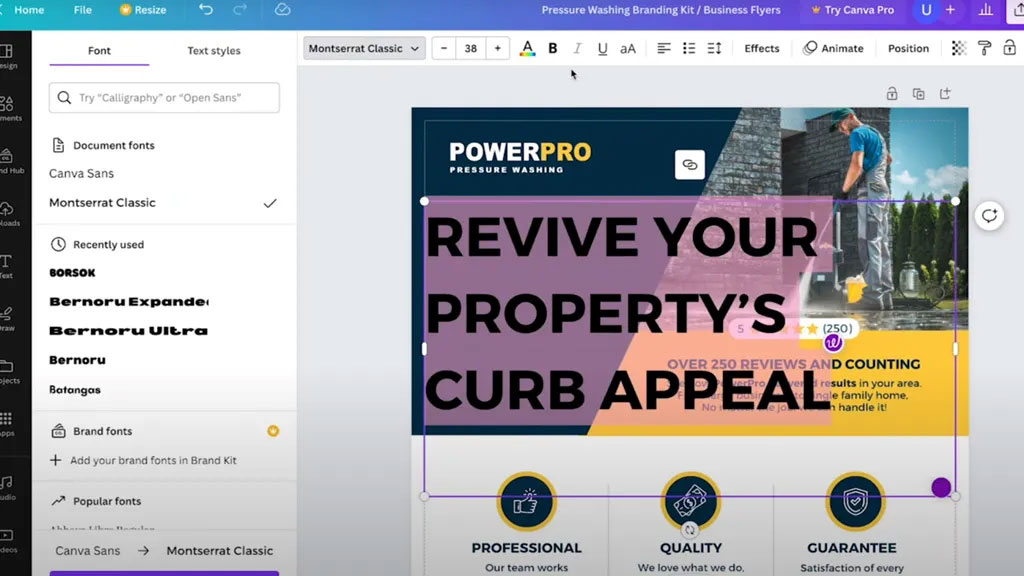Switch to the Text styles tab

[x=214, y=51]
